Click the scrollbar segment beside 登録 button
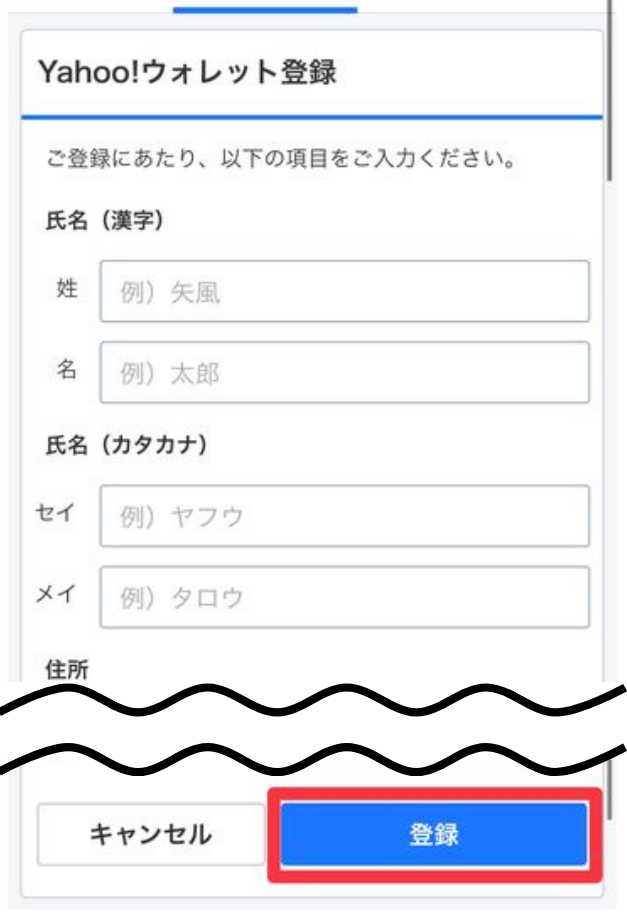 (x=611, y=800)
